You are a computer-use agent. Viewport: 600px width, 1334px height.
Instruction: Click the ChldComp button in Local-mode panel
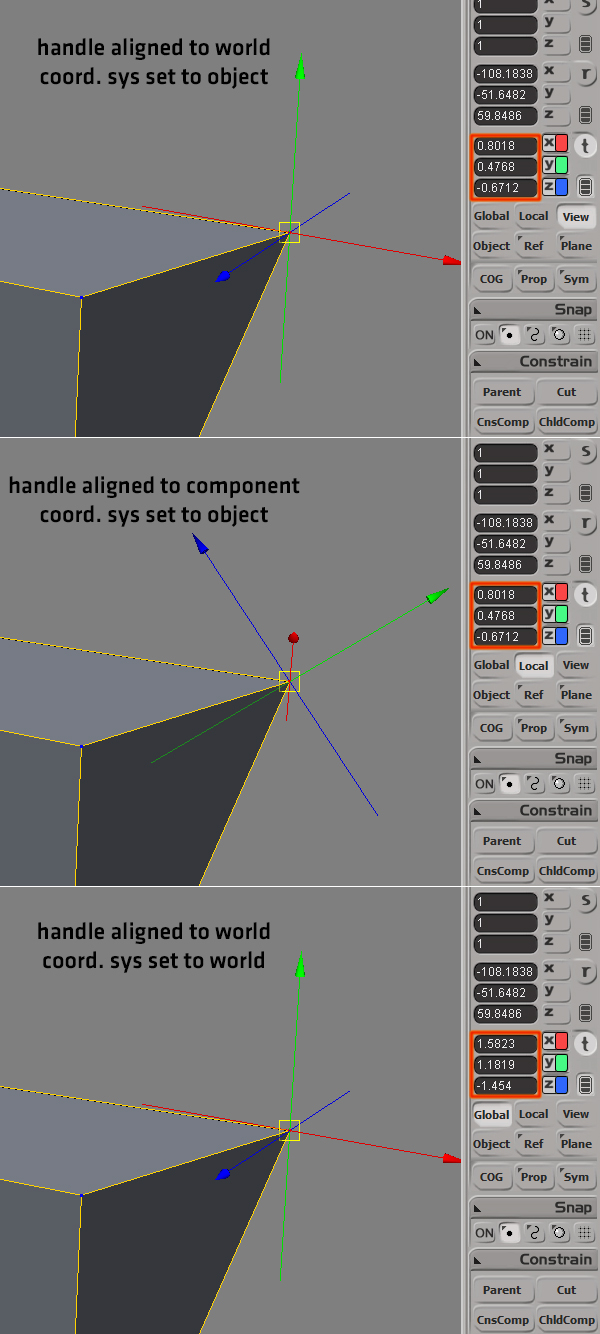coord(567,870)
